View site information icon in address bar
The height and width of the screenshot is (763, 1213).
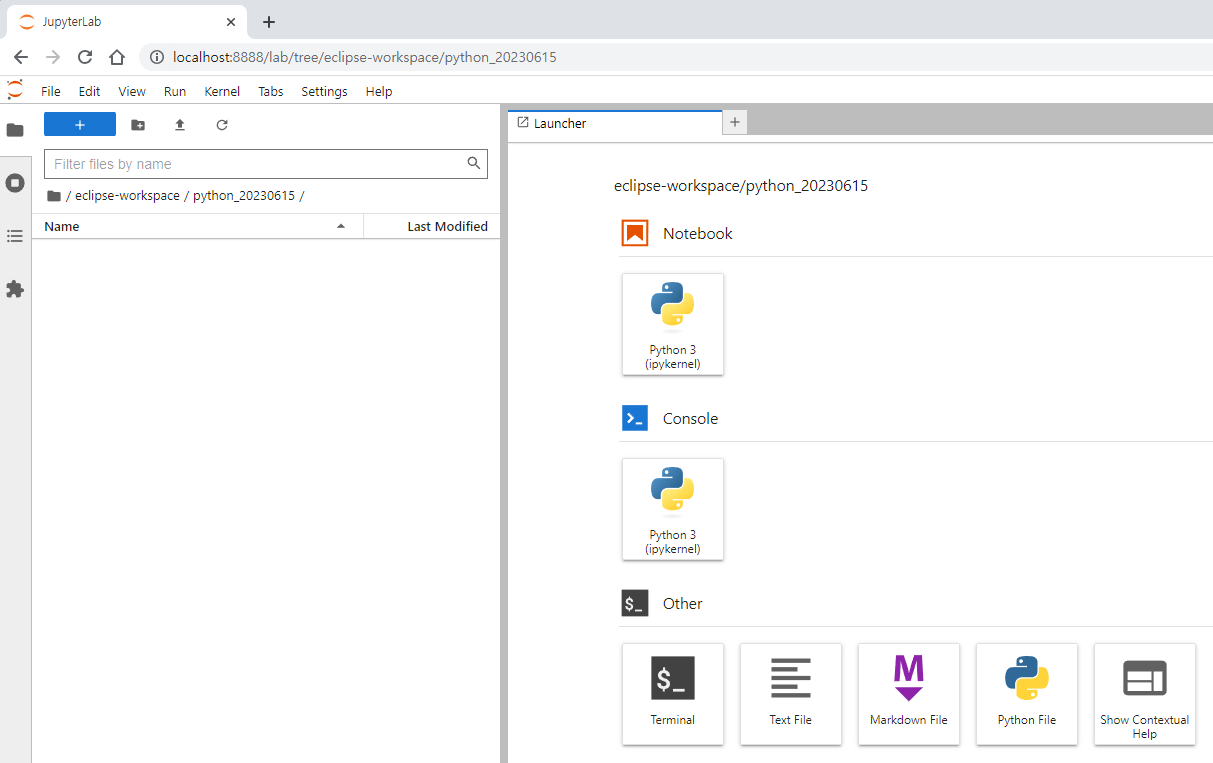(157, 57)
